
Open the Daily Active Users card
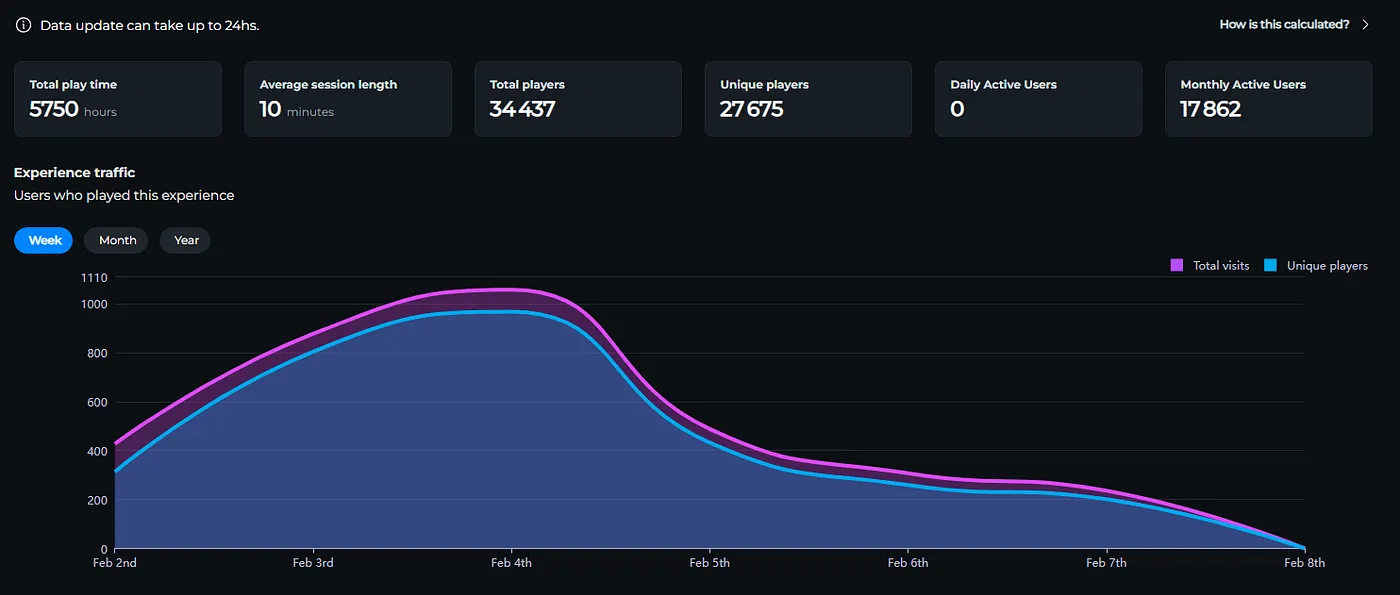[x=1038, y=99]
